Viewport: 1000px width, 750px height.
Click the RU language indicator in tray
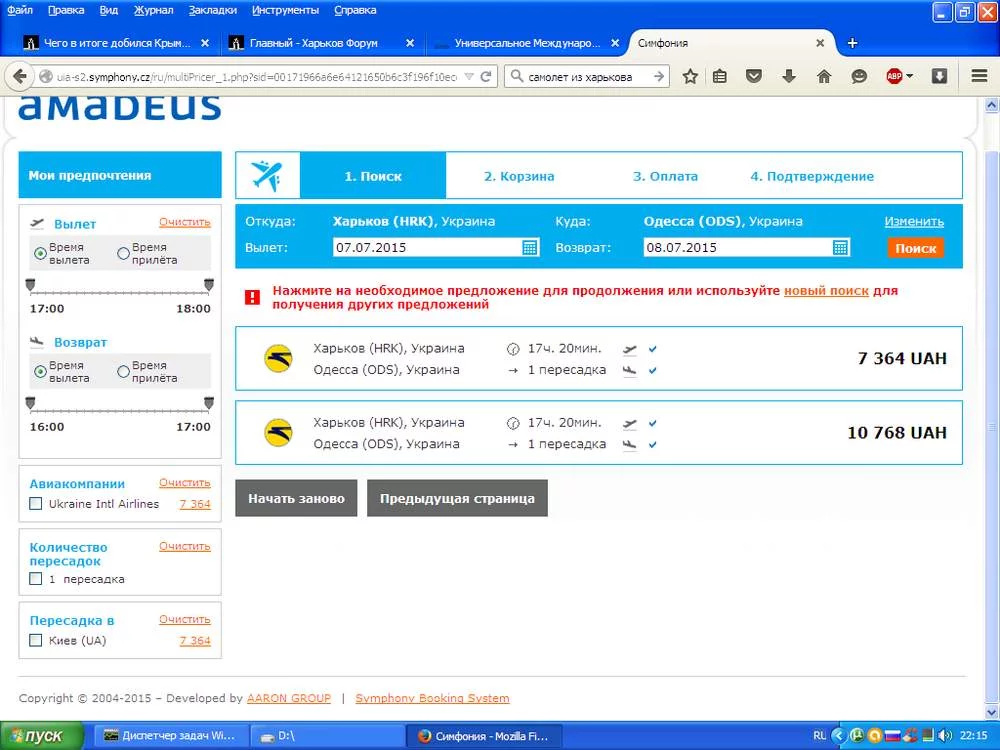click(x=820, y=735)
